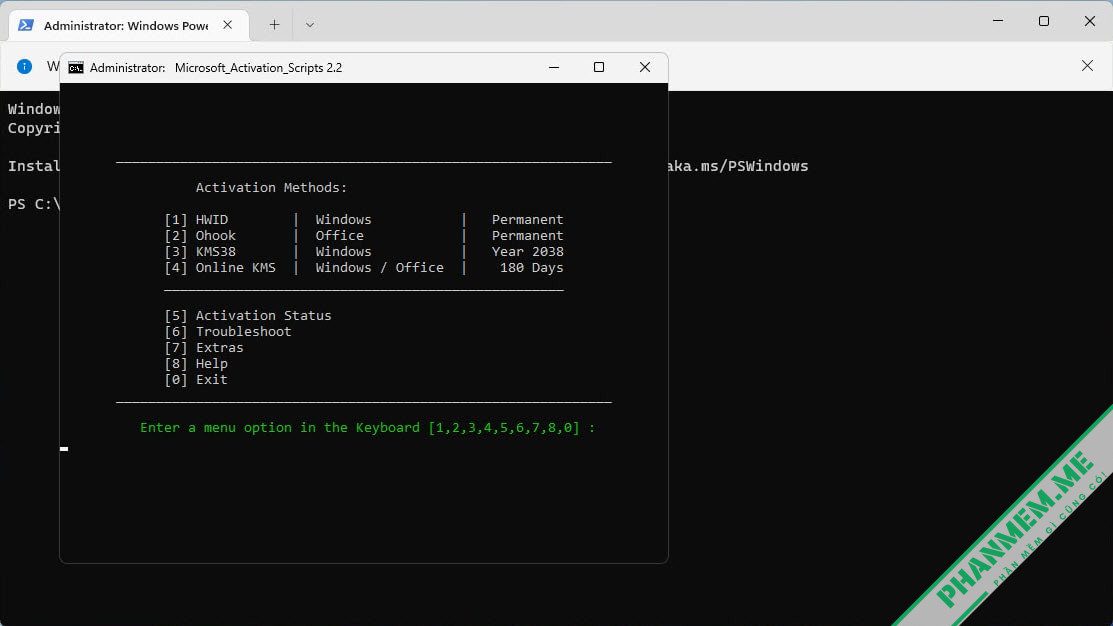1113x626 pixels.
Task: Click the [6] Troubleshoot line
Action: pyautogui.click(x=228, y=331)
